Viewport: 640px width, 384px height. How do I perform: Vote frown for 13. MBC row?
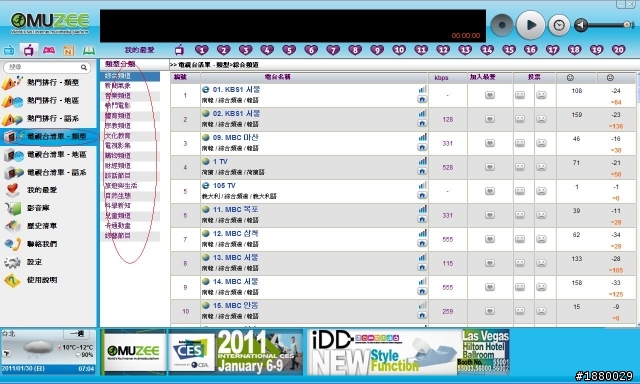(541, 263)
